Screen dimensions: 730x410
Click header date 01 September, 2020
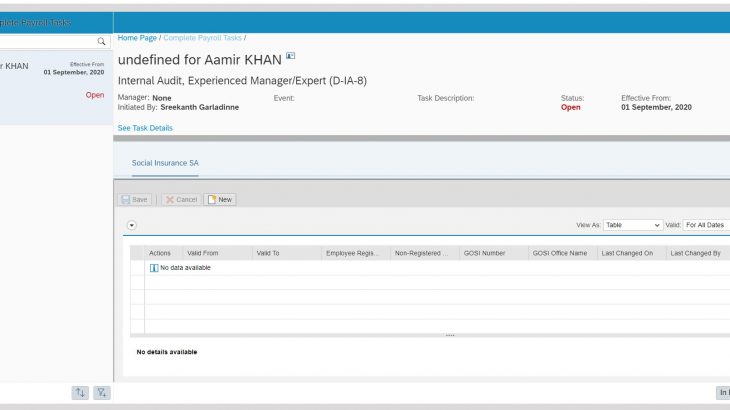[656, 108]
